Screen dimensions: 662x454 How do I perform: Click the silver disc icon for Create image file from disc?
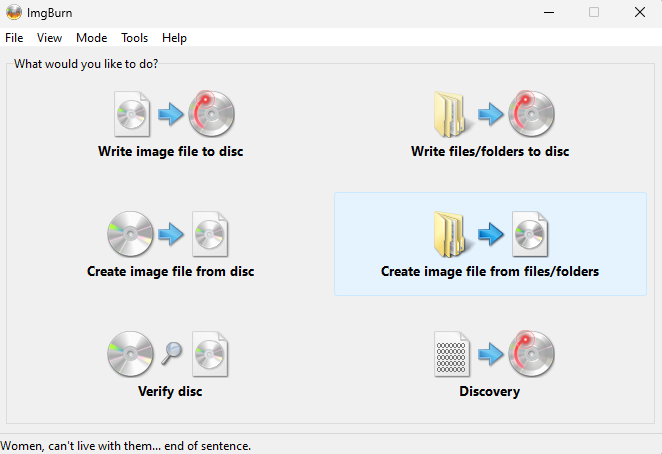[x=130, y=233]
